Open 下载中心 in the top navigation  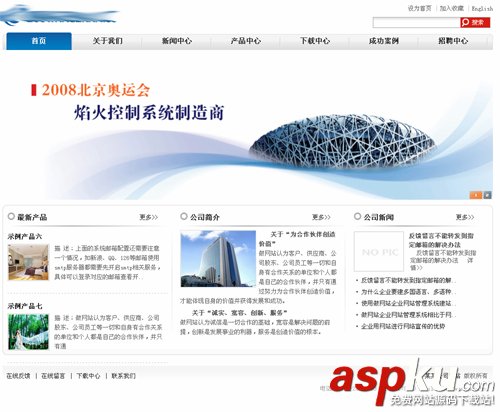315,41
